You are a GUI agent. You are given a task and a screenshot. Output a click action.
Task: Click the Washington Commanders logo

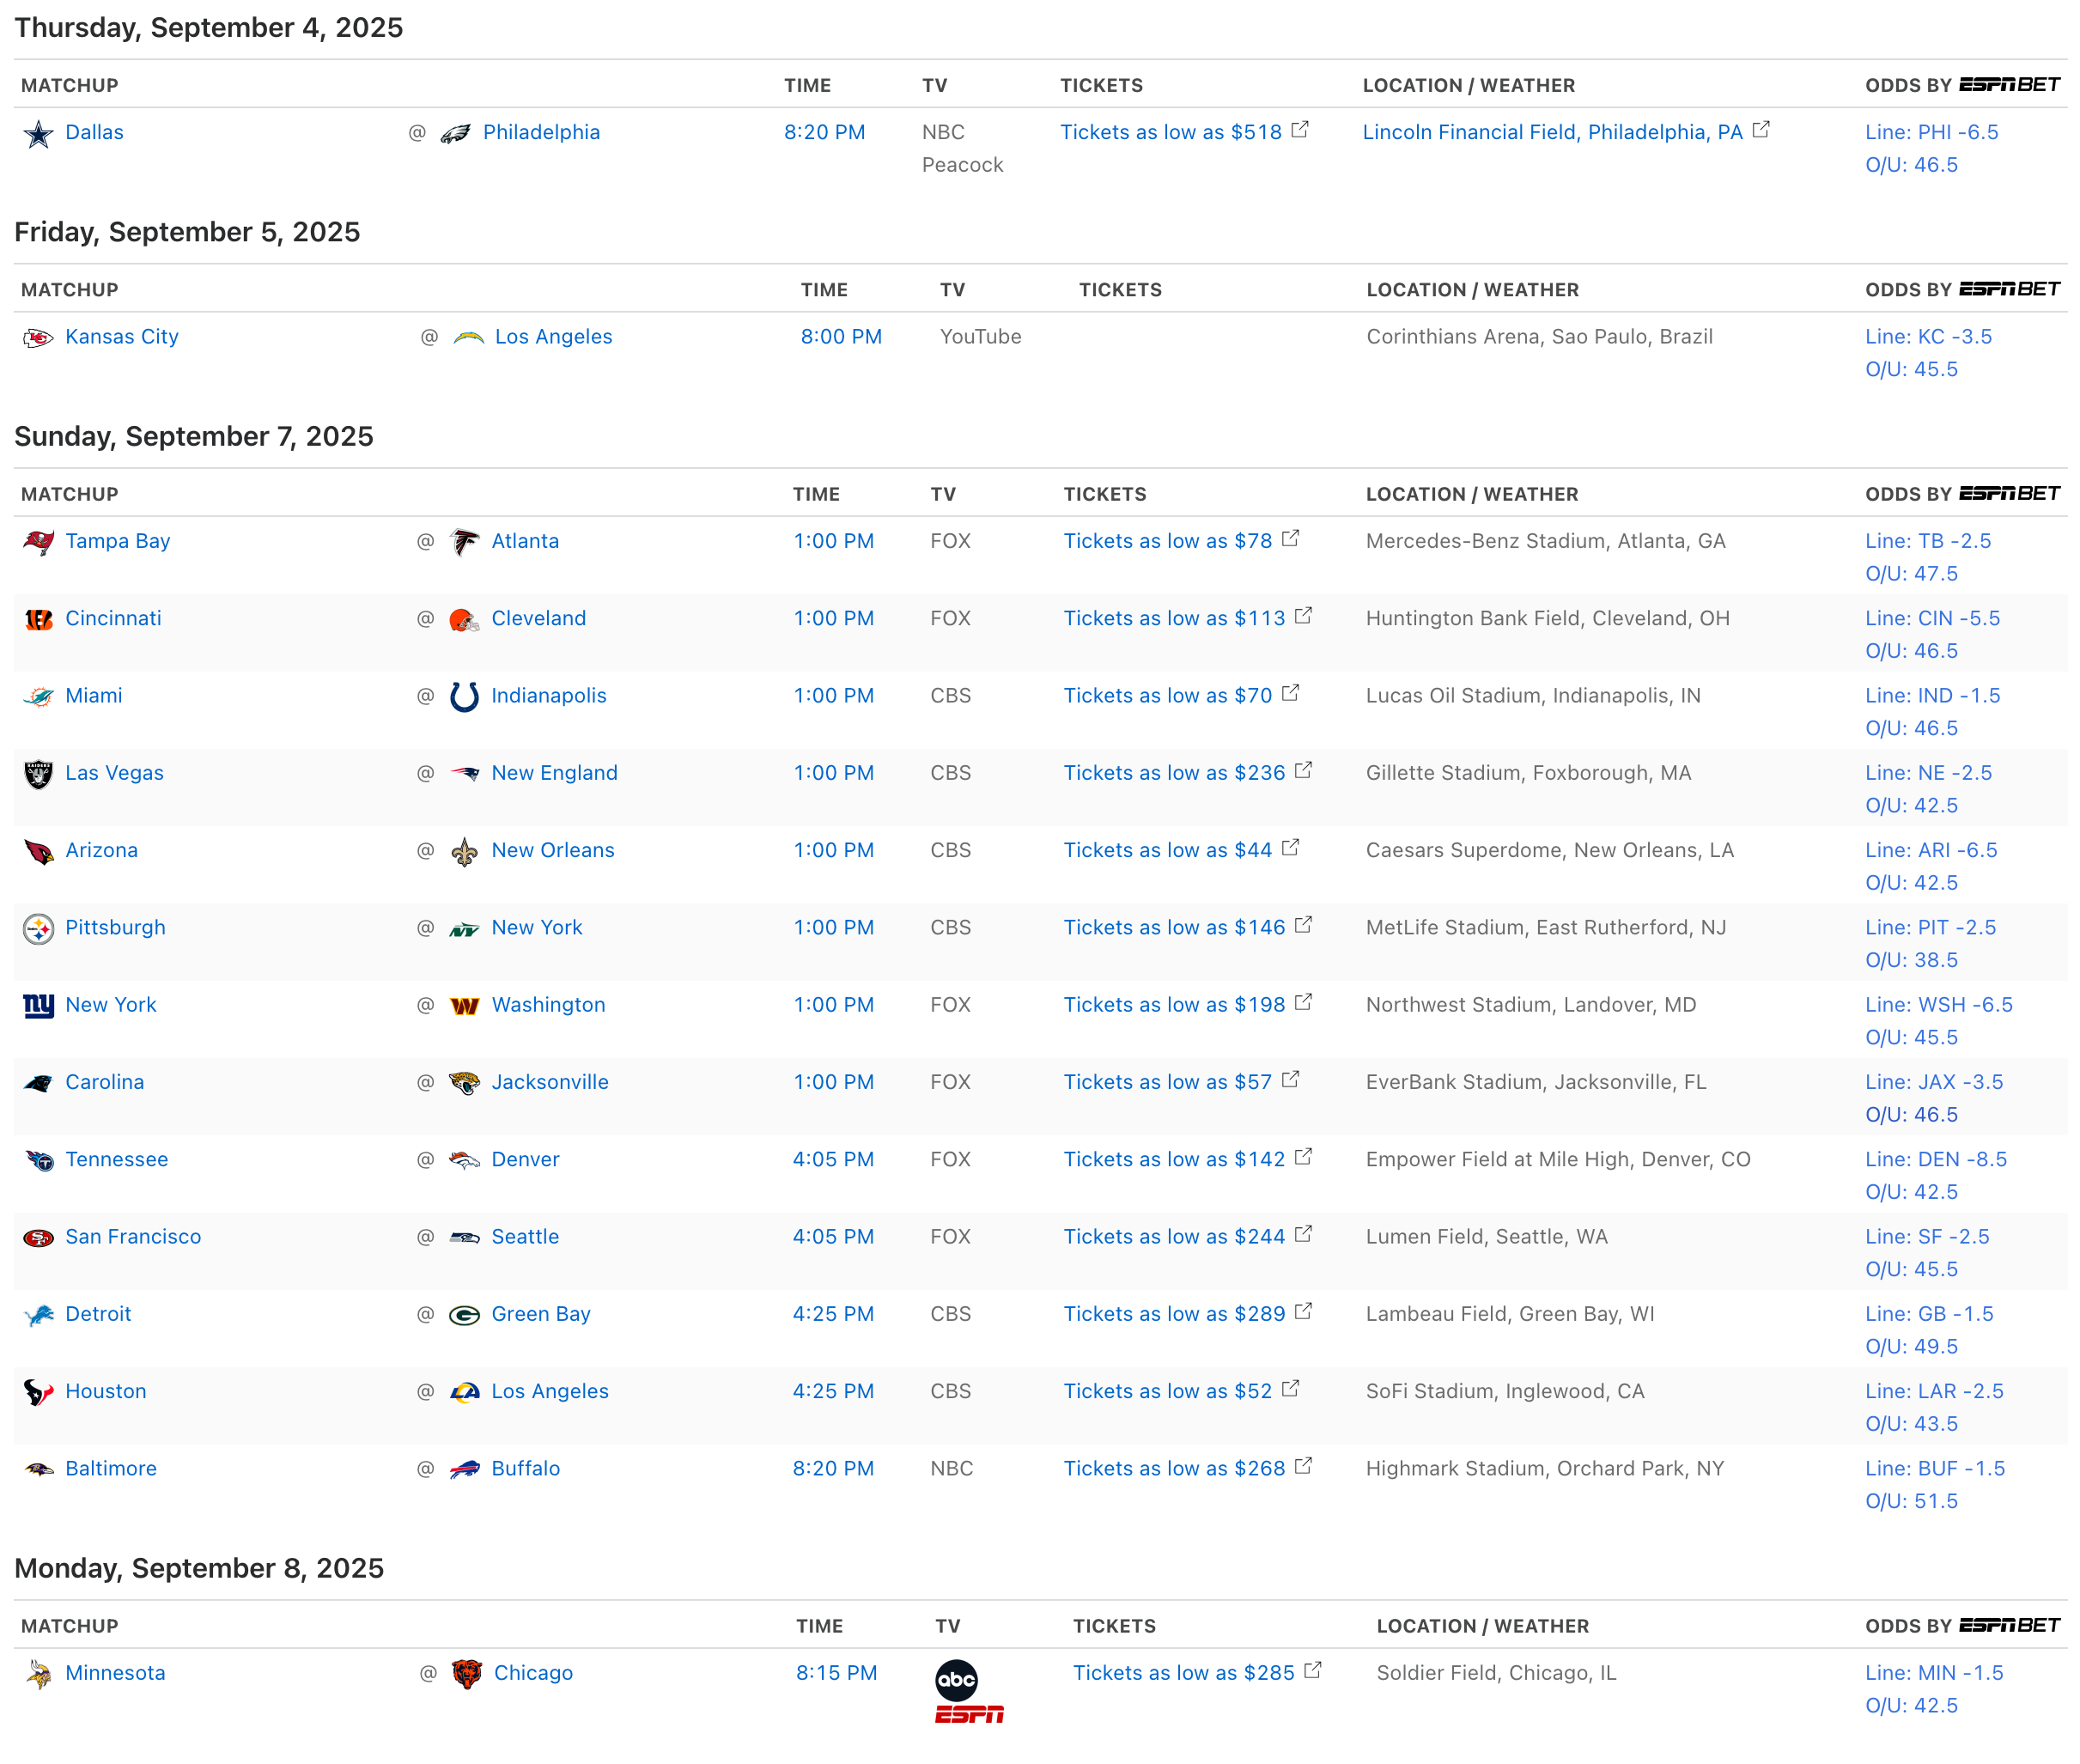coord(464,1006)
